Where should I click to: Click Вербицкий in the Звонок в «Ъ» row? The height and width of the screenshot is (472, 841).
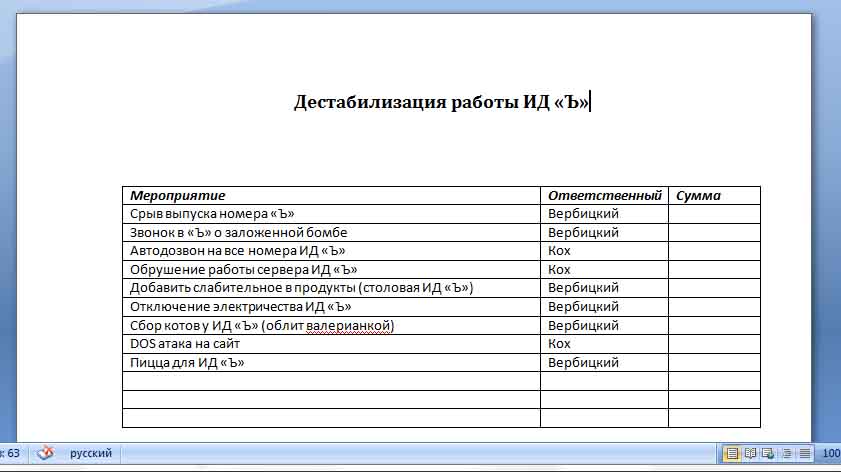point(583,232)
